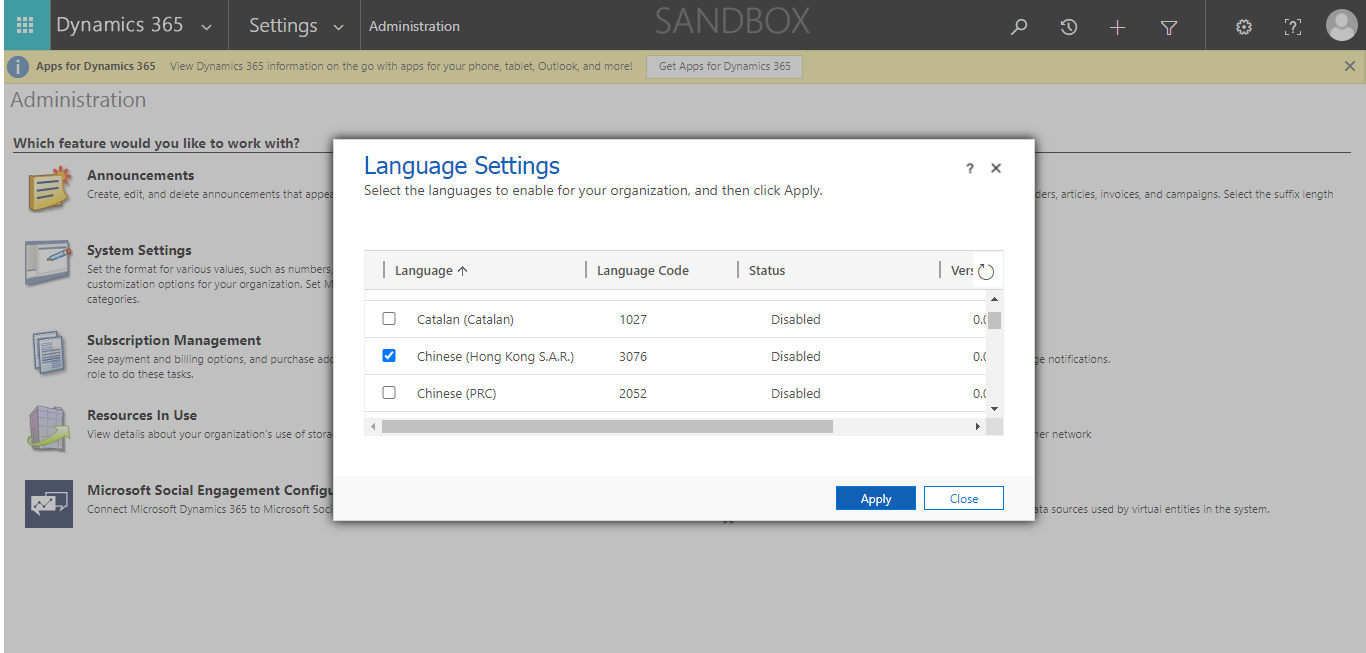Check the Chinese (PRC) checkbox
The width and height of the screenshot is (1366, 653).
(x=389, y=393)
